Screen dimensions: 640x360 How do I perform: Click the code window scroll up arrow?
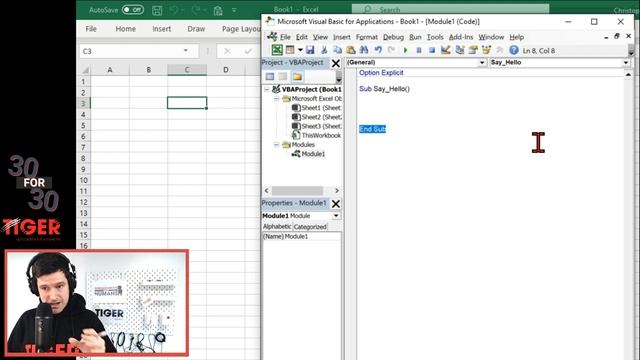click(x=628, y=75)
